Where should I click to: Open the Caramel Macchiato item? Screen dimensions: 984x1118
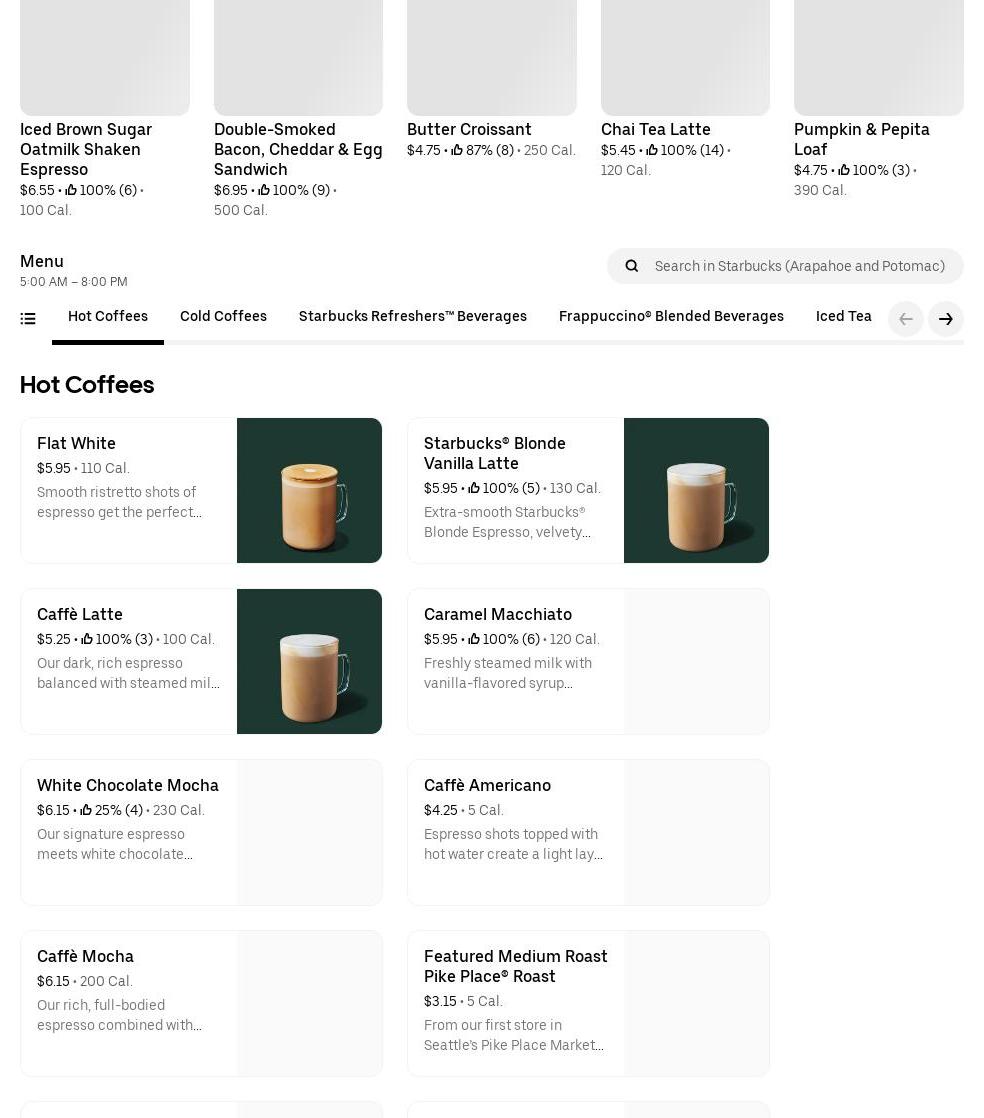[498, 615]
